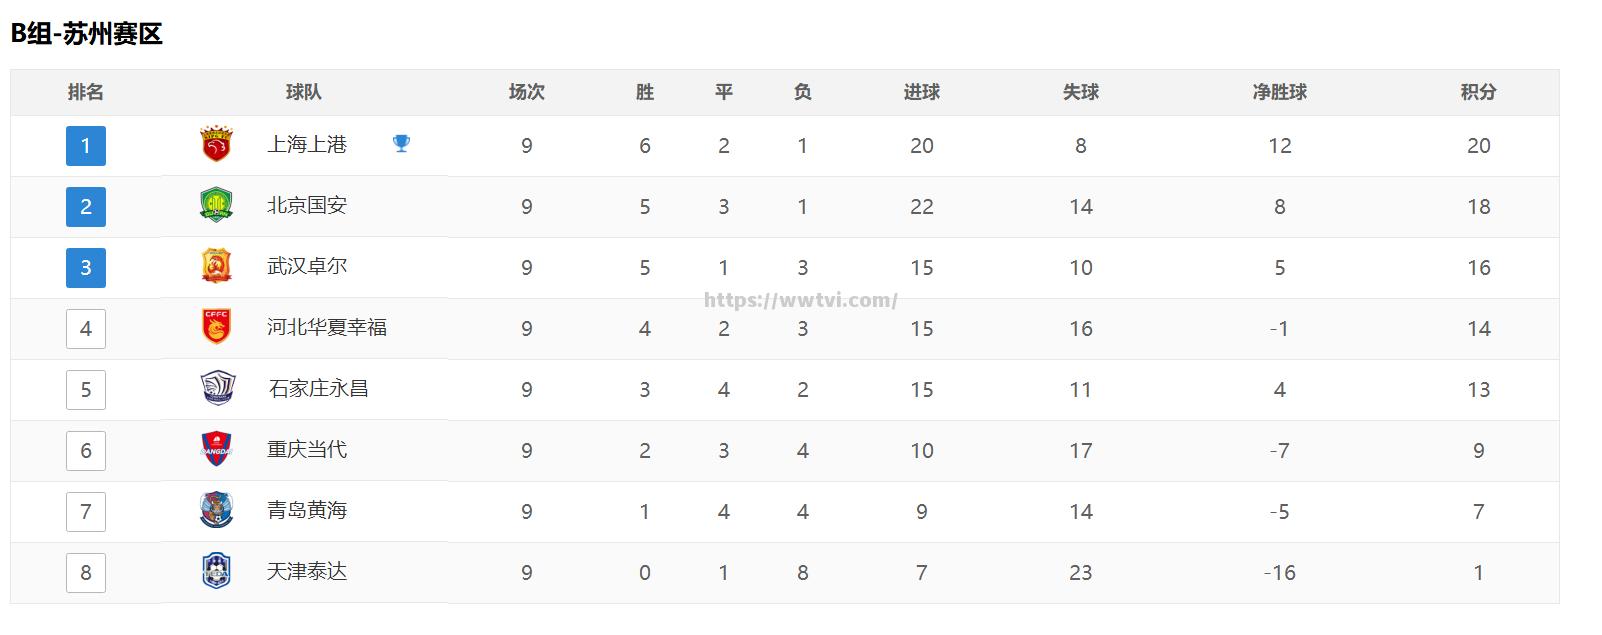This screenshot has width=1602, height=635.
Task: Click the Beijing Guoan team logo
Action: click(x=216, y=206)
